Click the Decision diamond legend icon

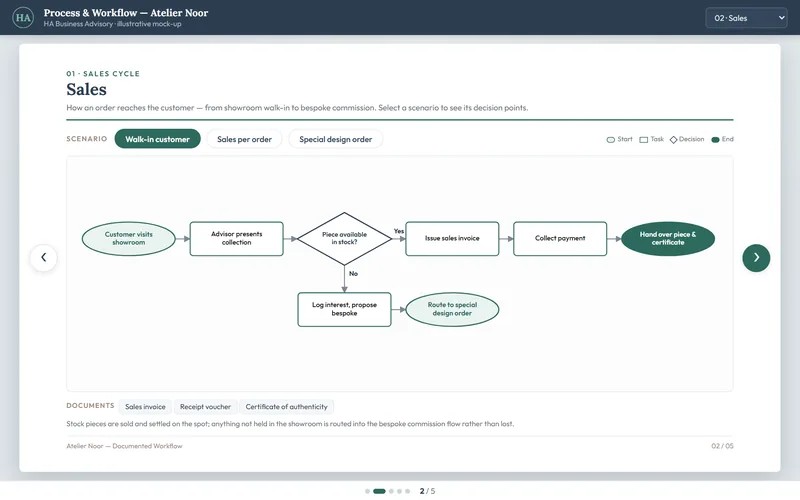(673, 139)
